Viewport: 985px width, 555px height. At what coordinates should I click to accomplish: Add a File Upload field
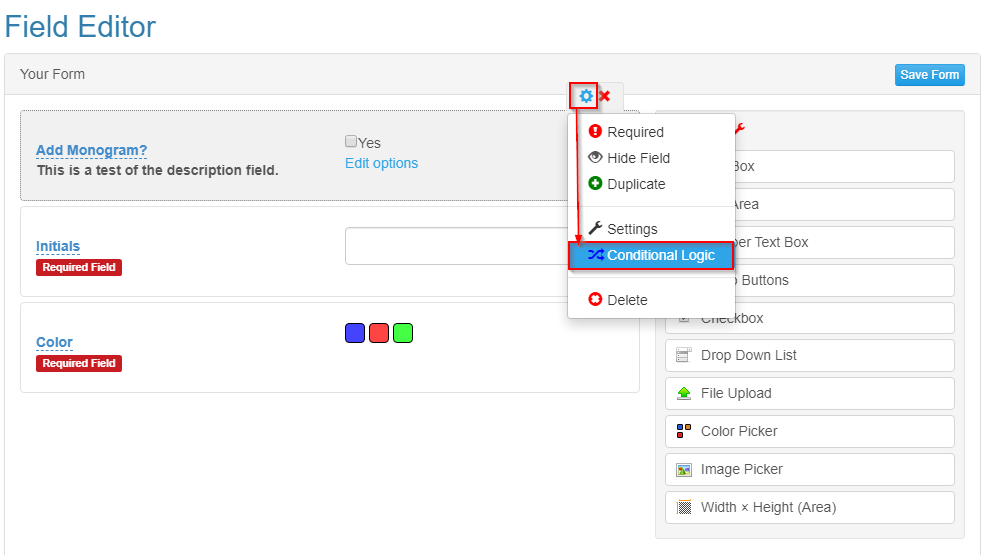click(810, 393)
